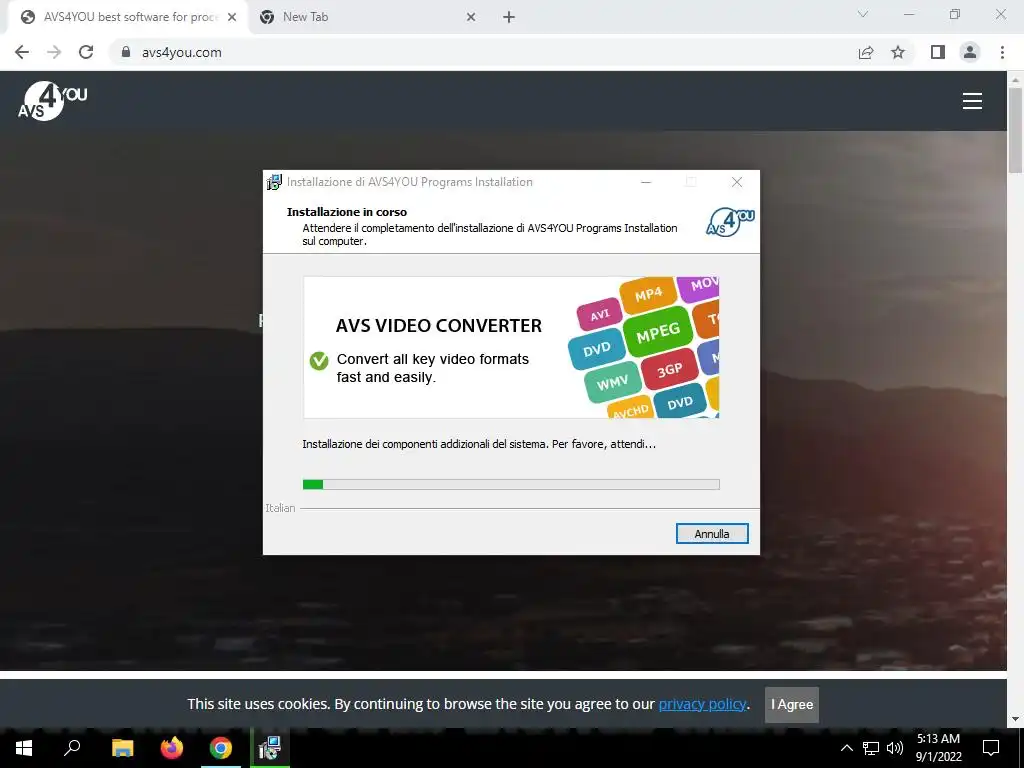Viewport: 1024px width, 768px height.
Task: Open the Windows notification center
Action: click(991, 748)
